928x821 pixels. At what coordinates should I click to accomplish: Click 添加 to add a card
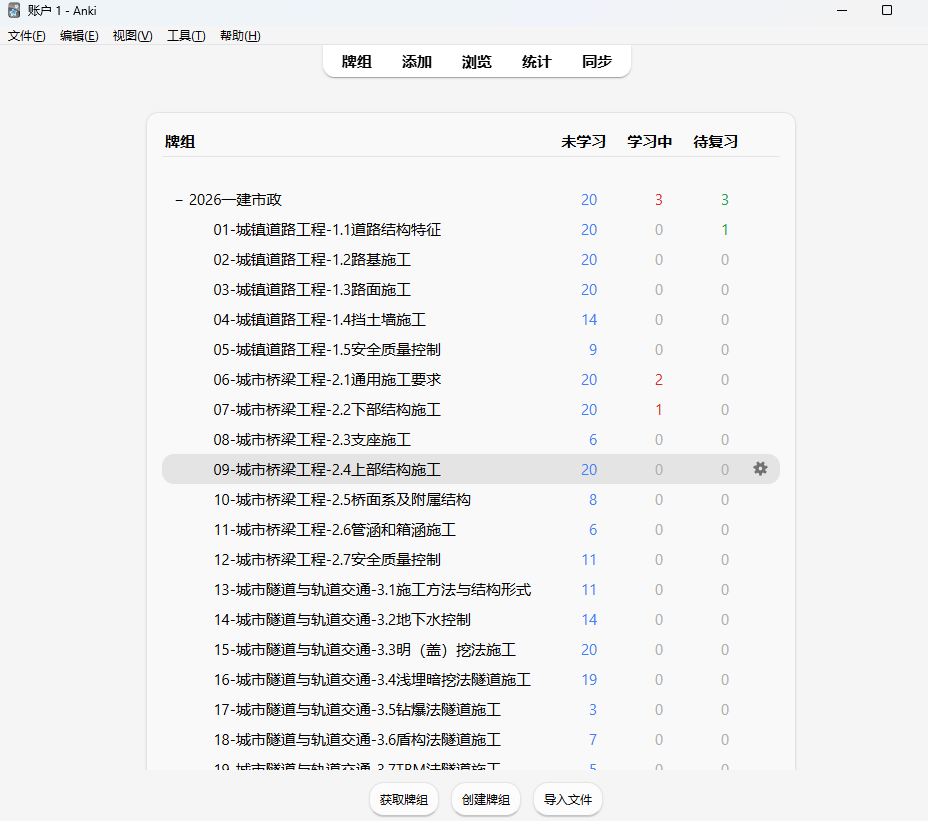(x=417, y=62)
